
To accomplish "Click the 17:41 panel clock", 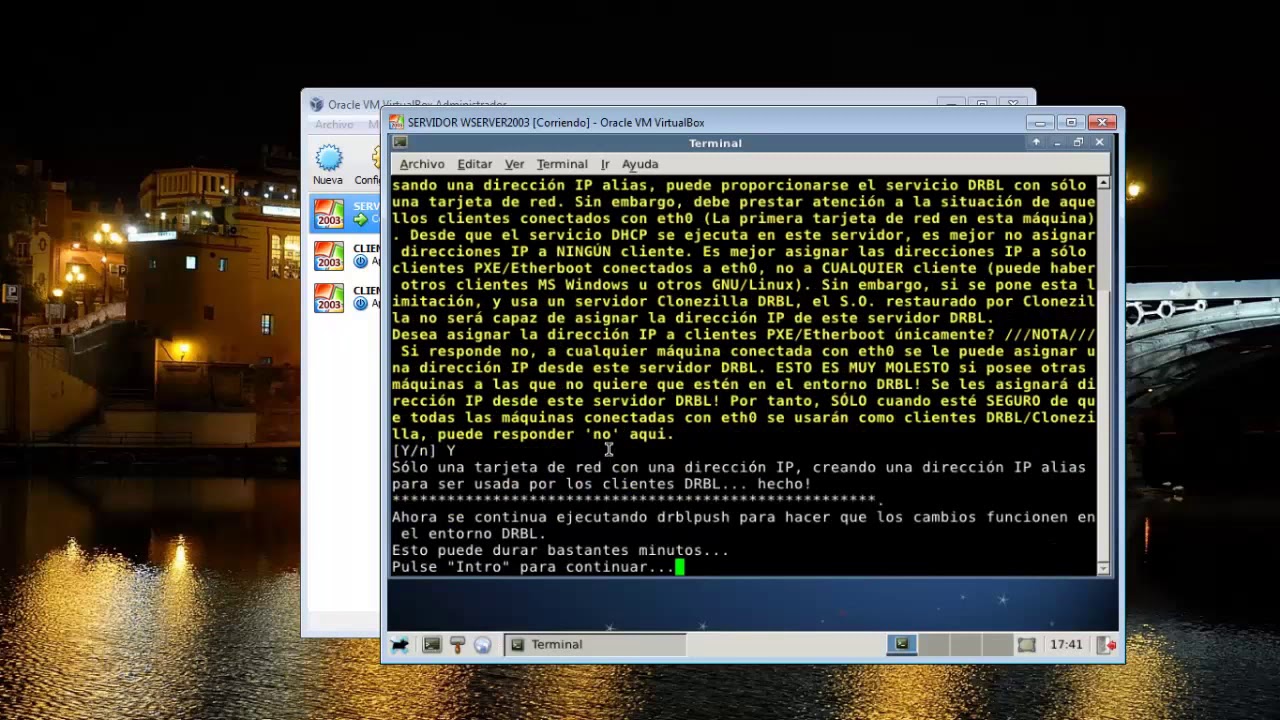I will coord(1066,645).
